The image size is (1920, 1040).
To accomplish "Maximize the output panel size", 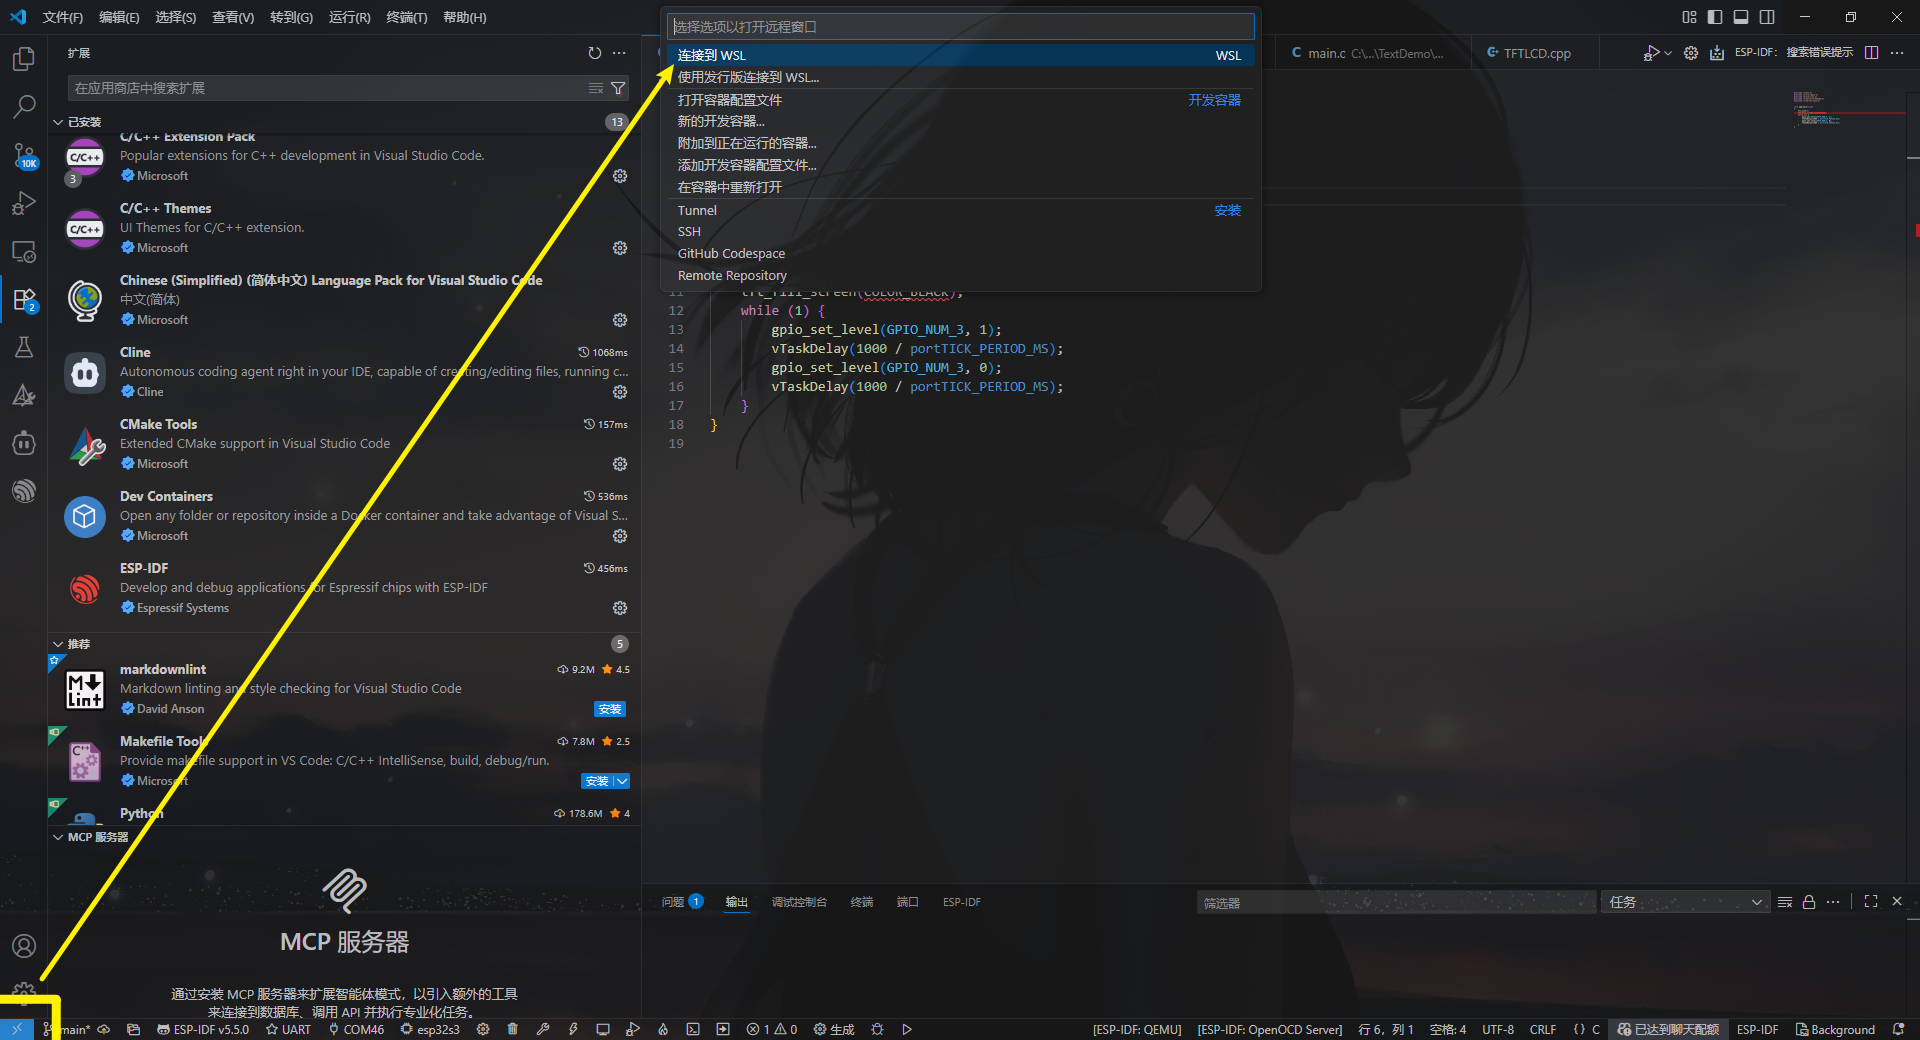I will tap(1871, 902).
